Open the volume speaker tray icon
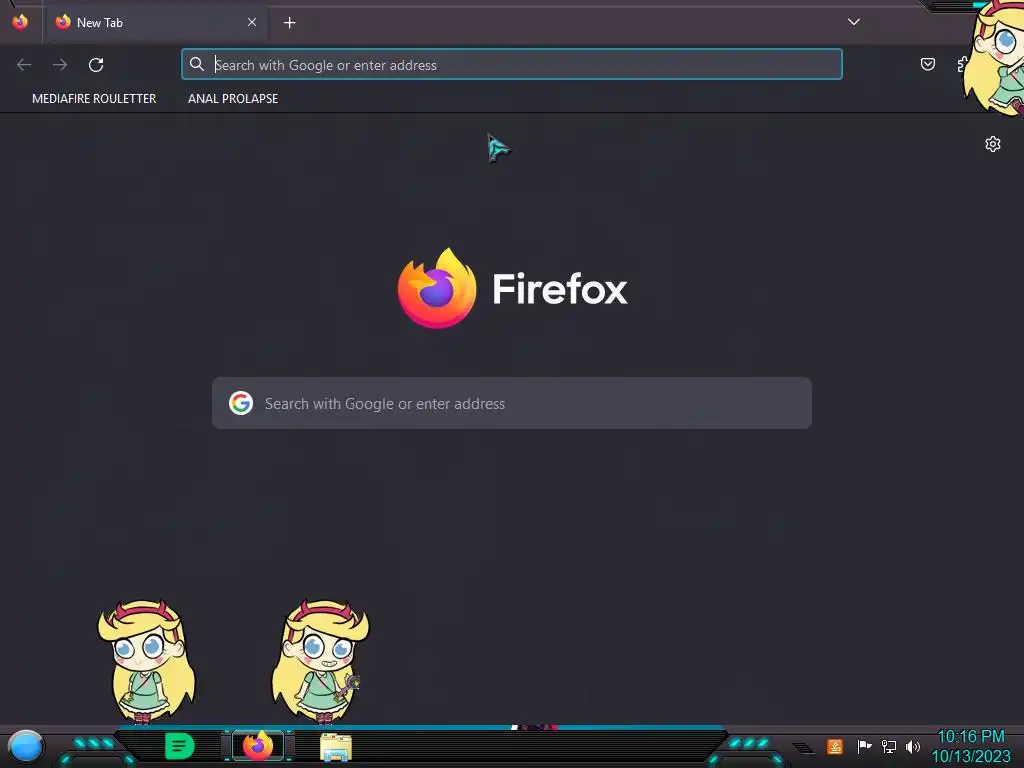 (912, 746)
